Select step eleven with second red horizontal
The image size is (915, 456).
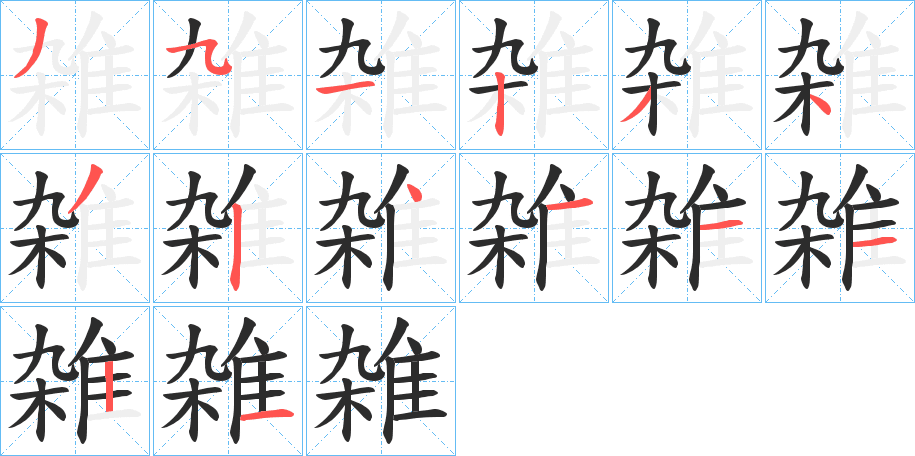point(687,228)
